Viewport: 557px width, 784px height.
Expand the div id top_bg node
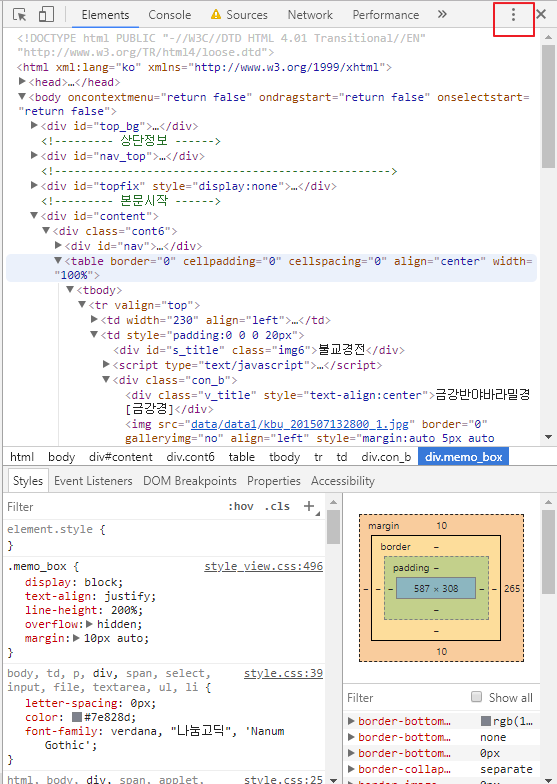pos(34,125)
